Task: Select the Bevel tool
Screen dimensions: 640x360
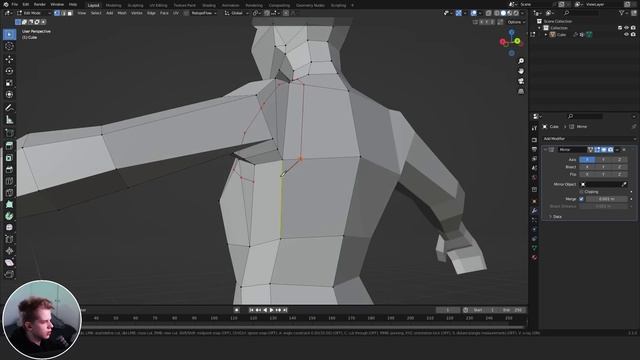Action: [x=9, y=169]
